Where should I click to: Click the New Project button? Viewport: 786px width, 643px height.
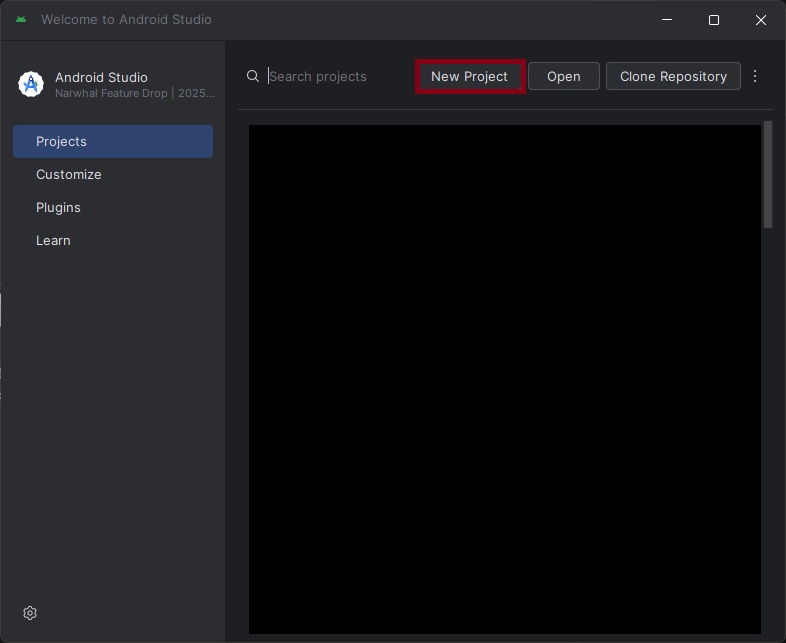470,76
